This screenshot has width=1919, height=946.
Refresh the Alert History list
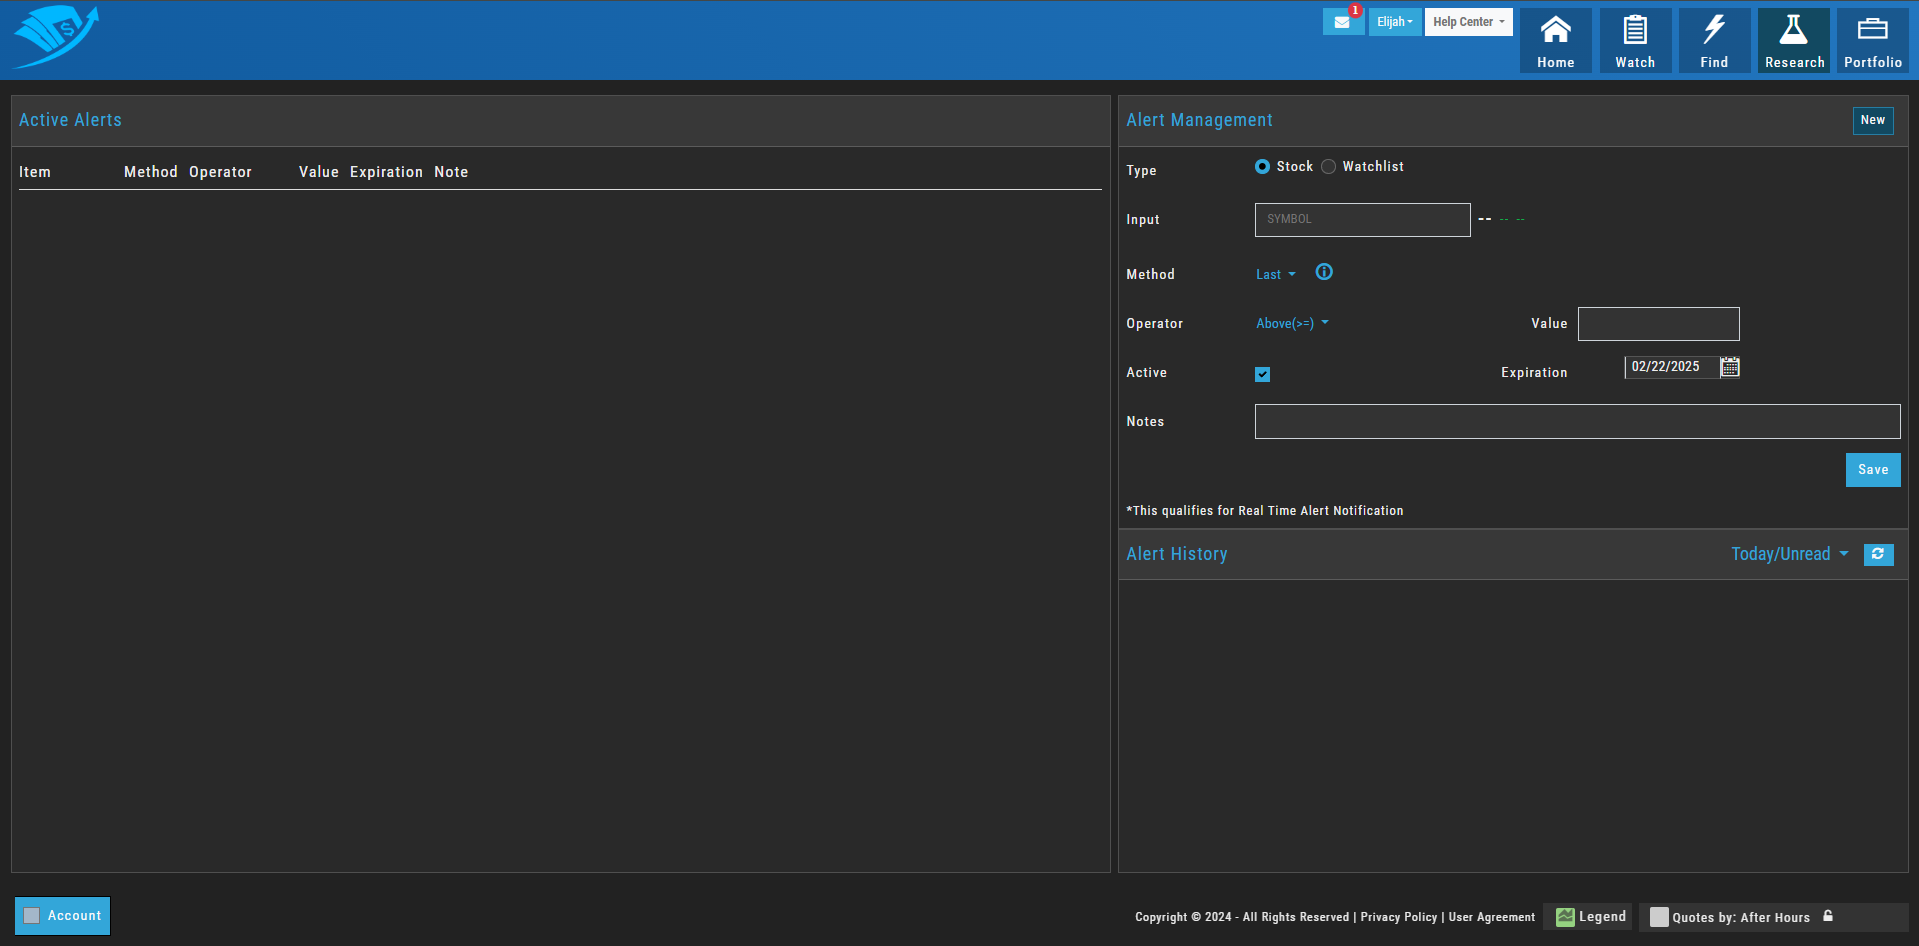click(1878, 554)
